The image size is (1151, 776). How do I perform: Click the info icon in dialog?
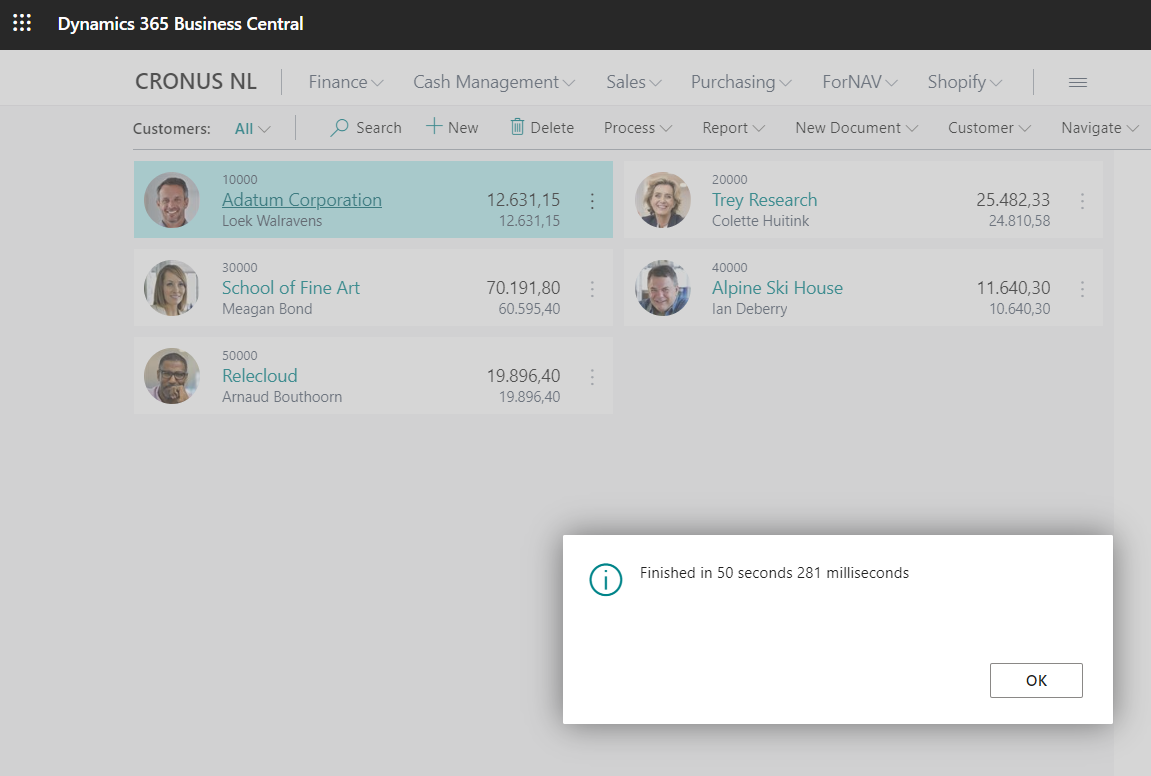pos(605,579)
